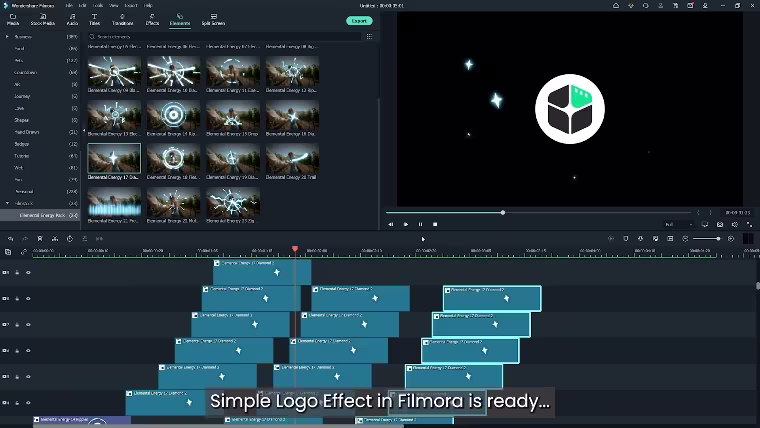Click the mark-out brace icon
The image size is (760, 428).
pos(711,212)
